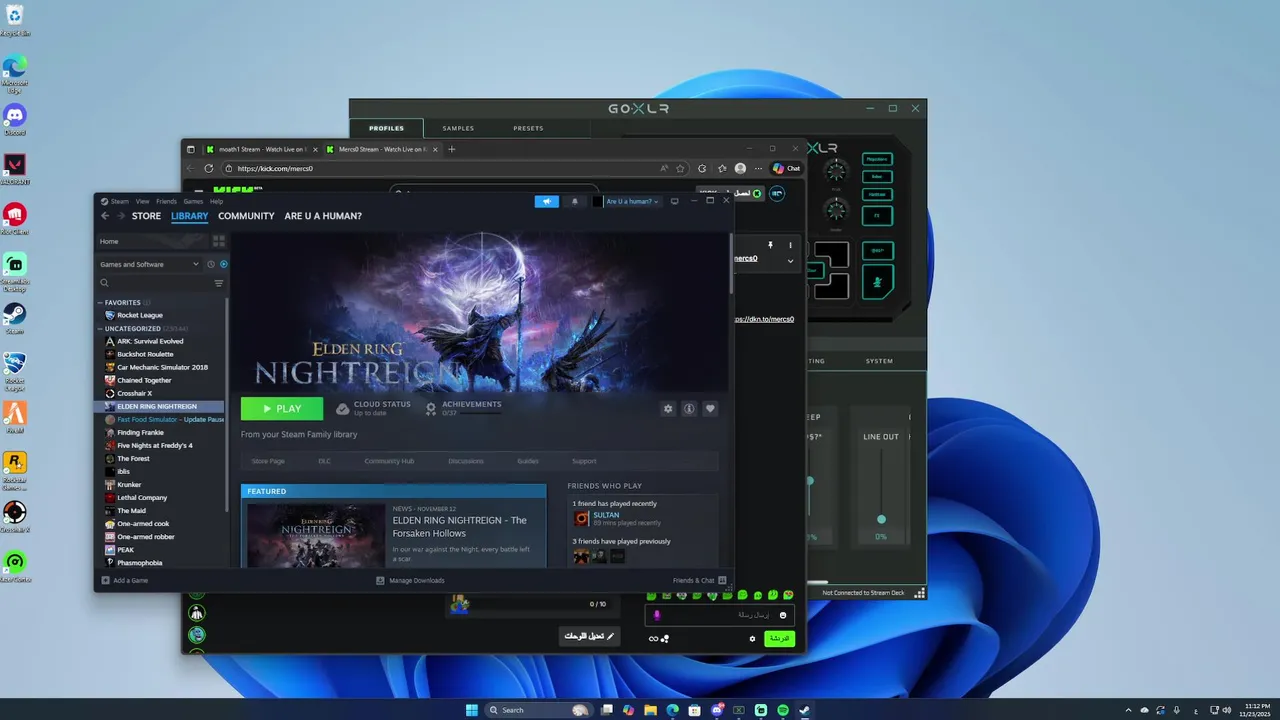Open the ARE U A HUMAN? profile tab
This screenshot has height=720, width=1280.
pyautogui.click(x=323, y=216)
